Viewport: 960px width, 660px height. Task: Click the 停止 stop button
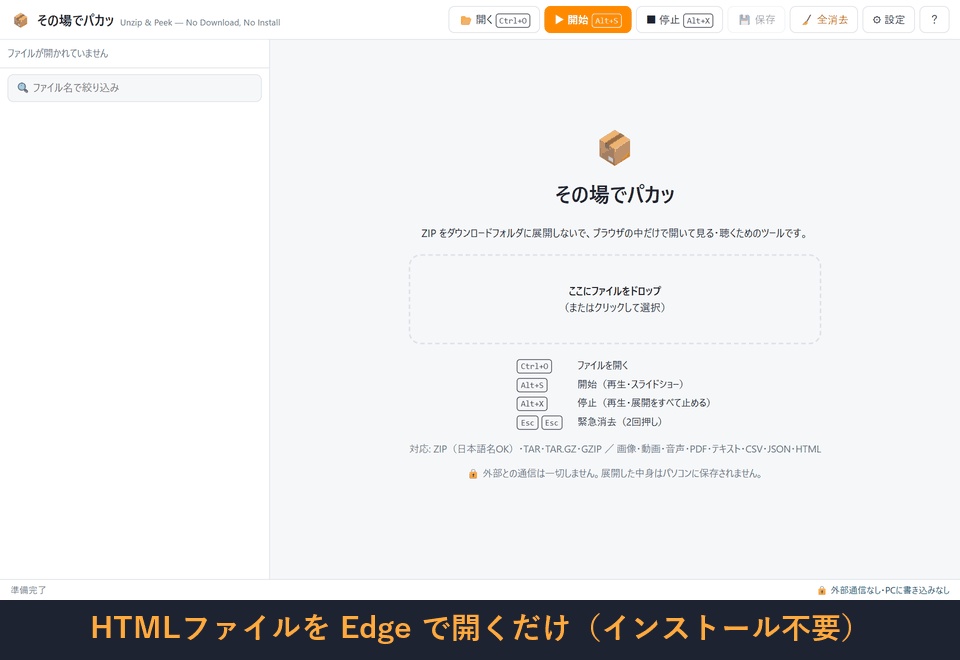679,20
